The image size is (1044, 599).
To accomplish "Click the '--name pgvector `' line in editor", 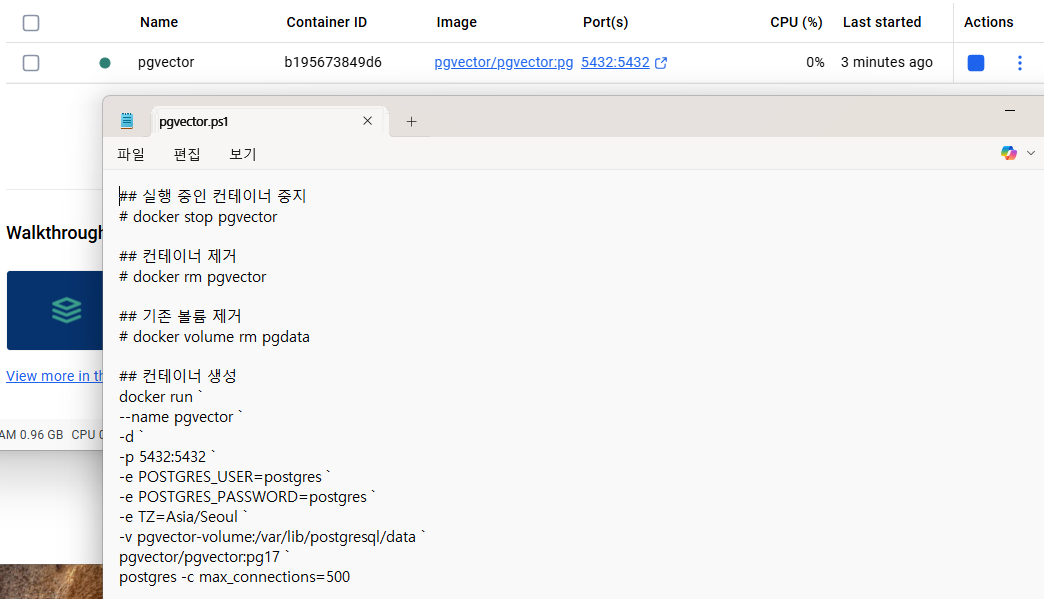I will click(180, 417).
